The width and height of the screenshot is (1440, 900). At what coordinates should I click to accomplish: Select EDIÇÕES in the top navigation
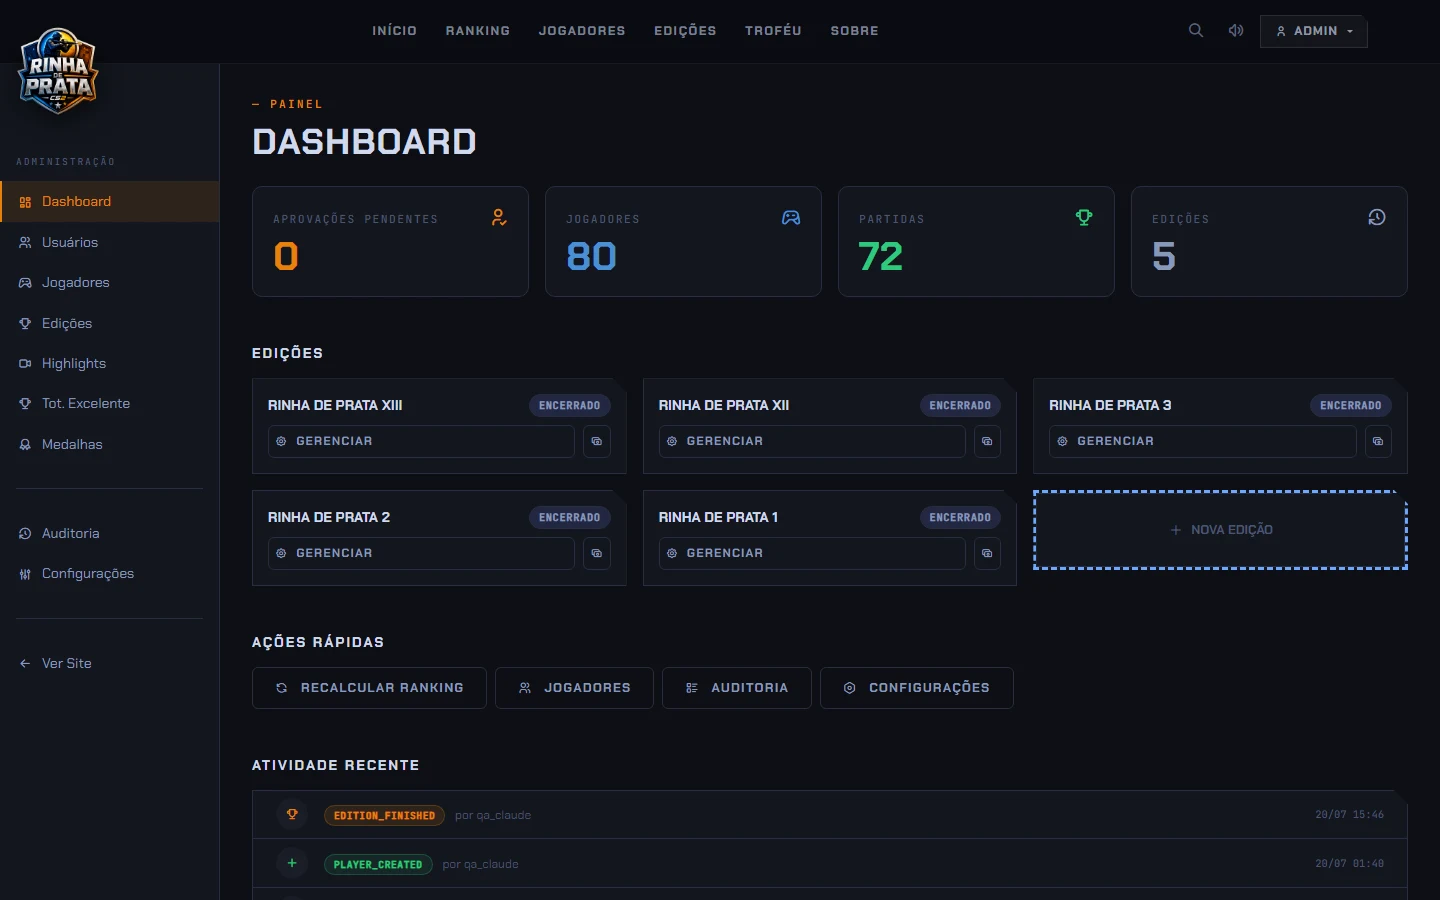[x=685, y=31]
